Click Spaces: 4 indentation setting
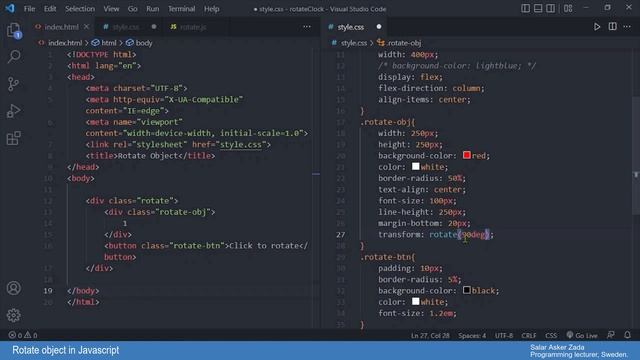640x360 pixels. [x=472, y=336]
